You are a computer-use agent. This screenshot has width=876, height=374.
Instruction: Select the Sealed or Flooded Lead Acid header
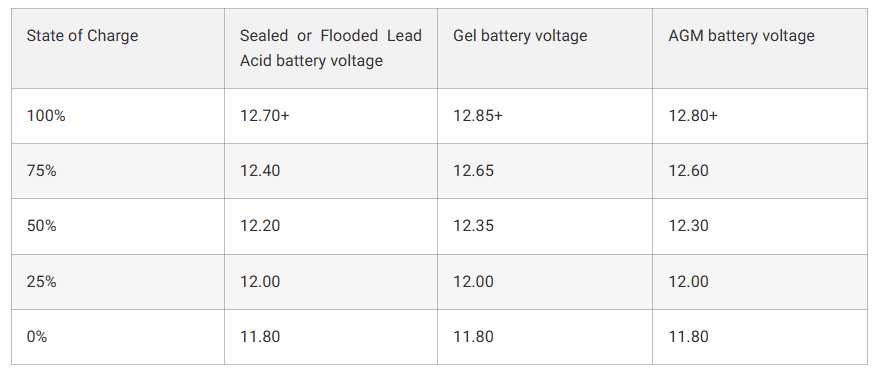331,48
